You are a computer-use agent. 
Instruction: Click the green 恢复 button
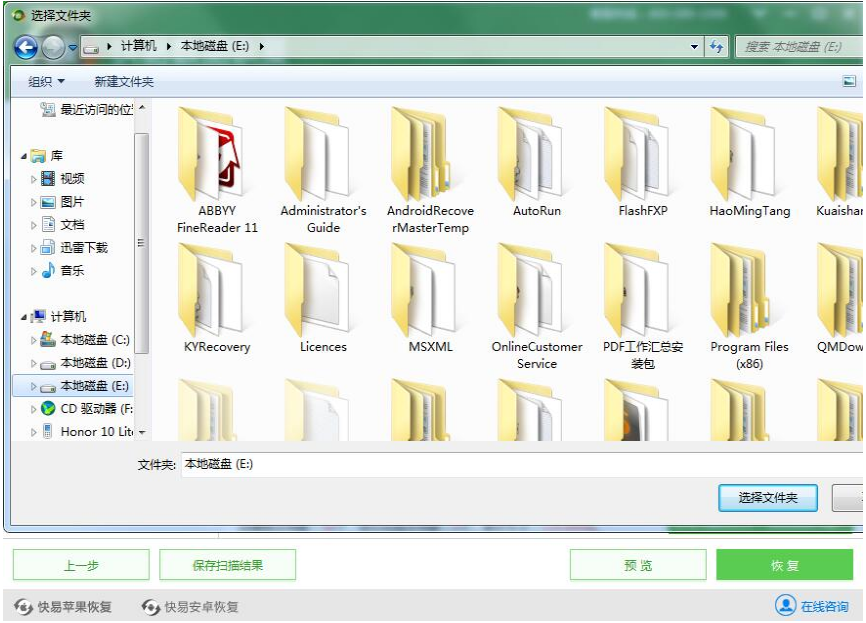(x=784, y=565)
